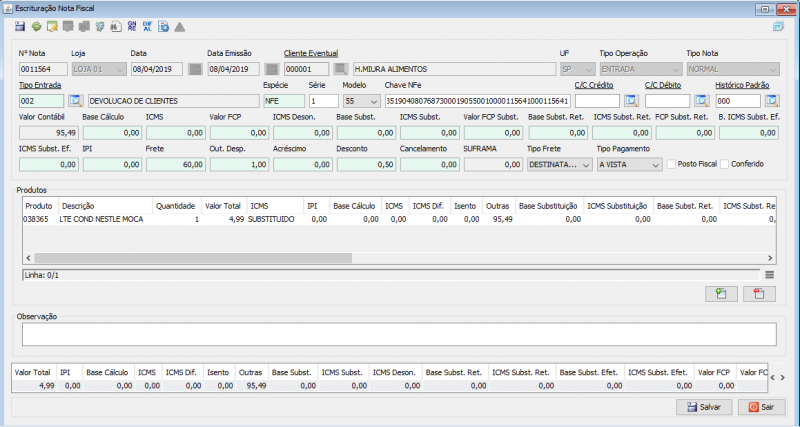This screenshot has height=427, width=800.
Task: Select product row LTE COND NESTLE MOCA
Action: [399, 219]
